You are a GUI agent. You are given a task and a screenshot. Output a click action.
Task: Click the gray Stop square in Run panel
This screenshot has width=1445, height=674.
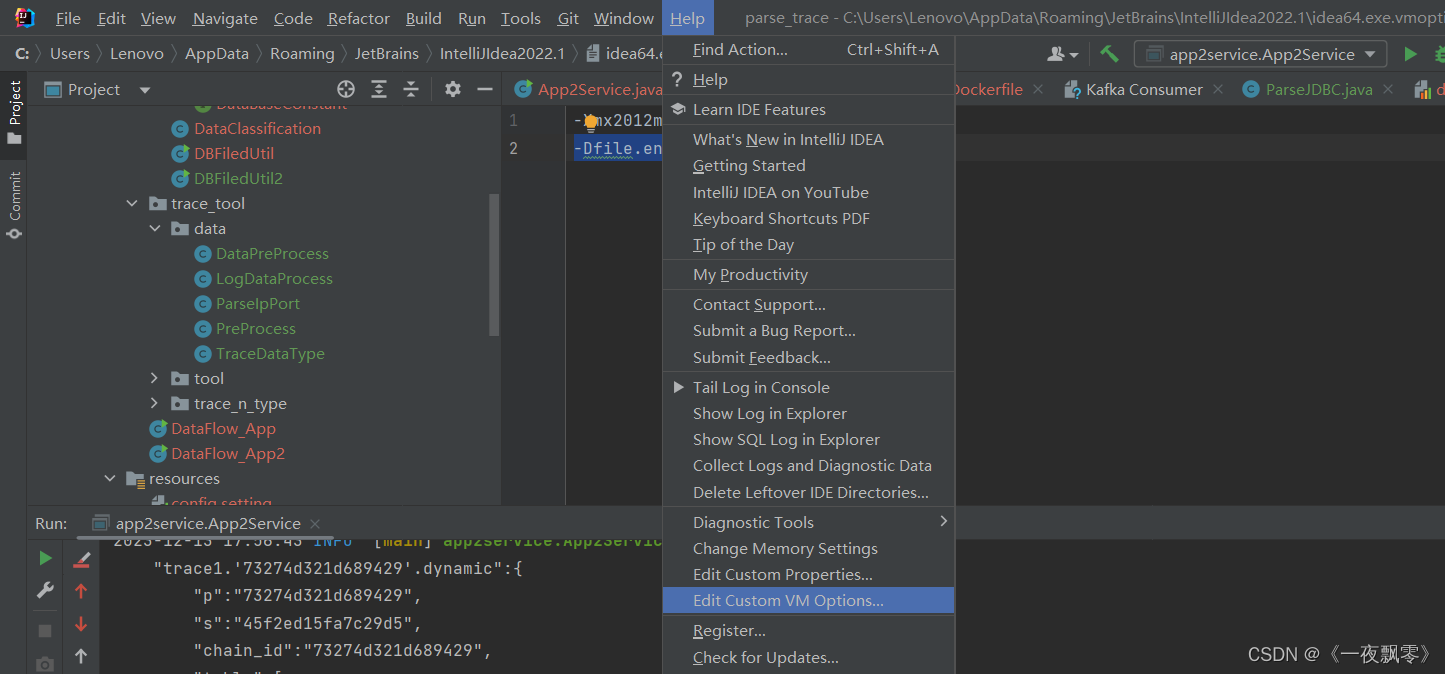pyautogui.click(x=45, y=631)
